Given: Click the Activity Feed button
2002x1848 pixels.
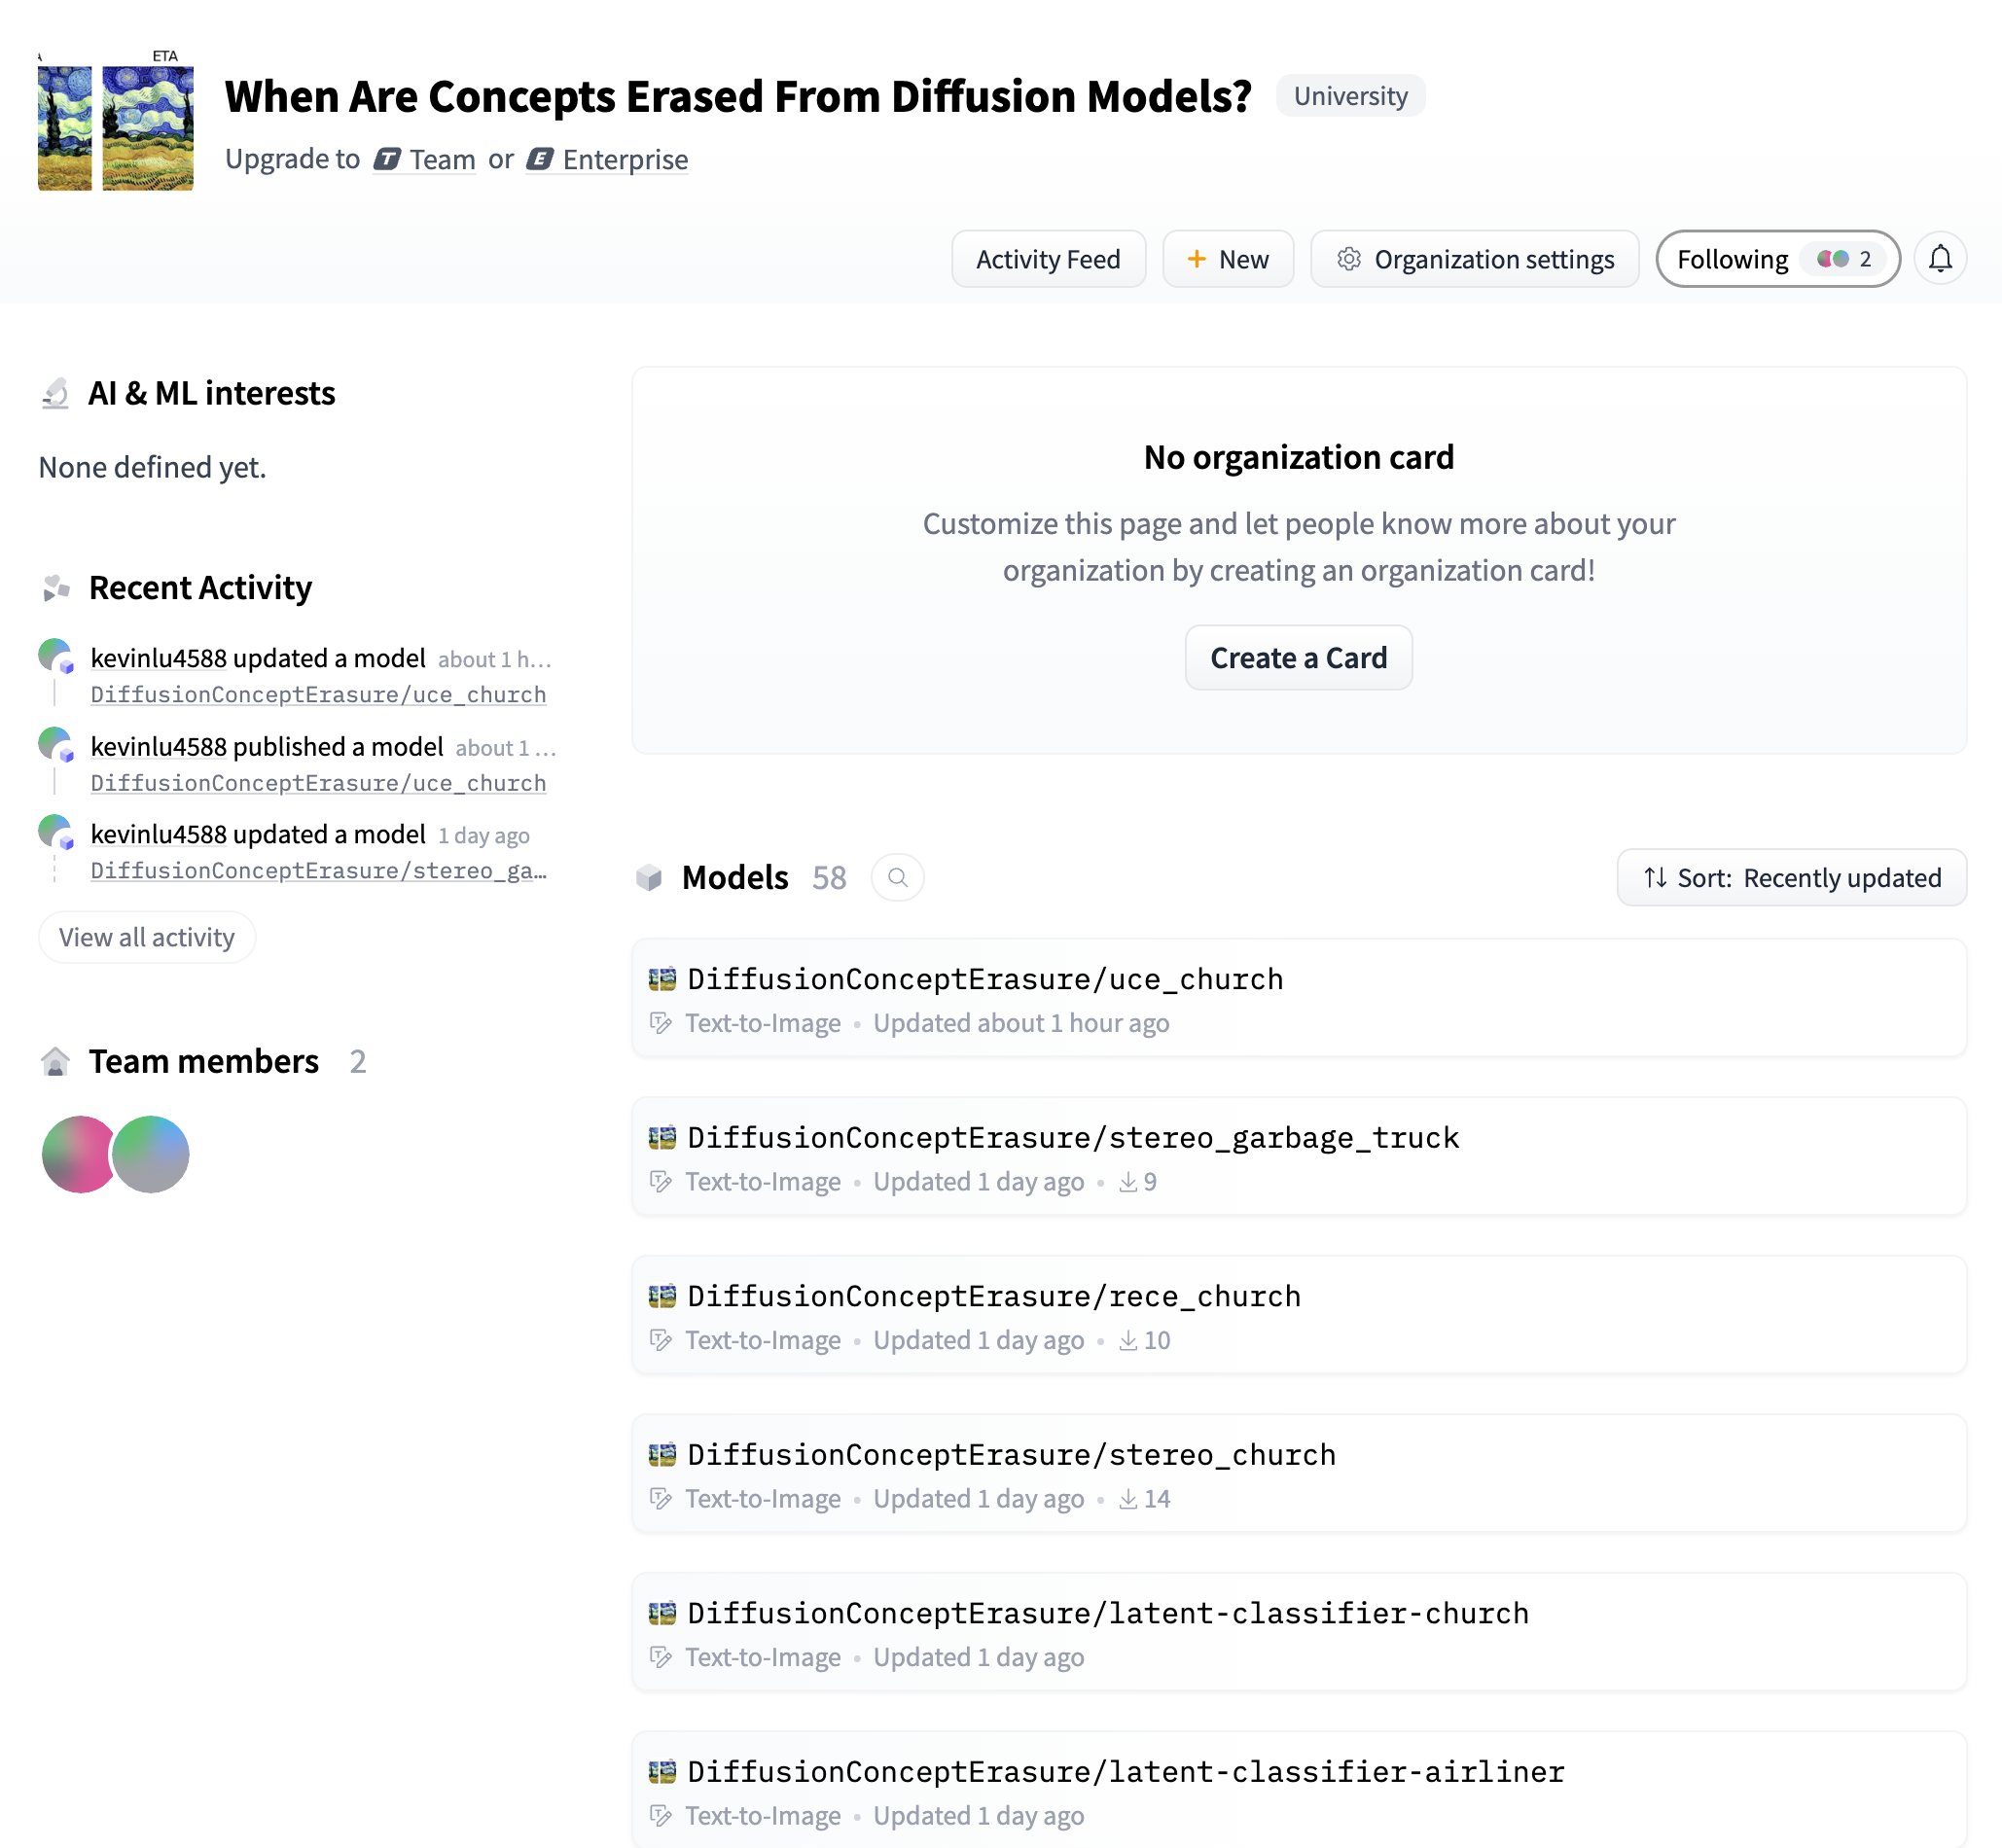Looking at the screenshot, I should 1048,259.
